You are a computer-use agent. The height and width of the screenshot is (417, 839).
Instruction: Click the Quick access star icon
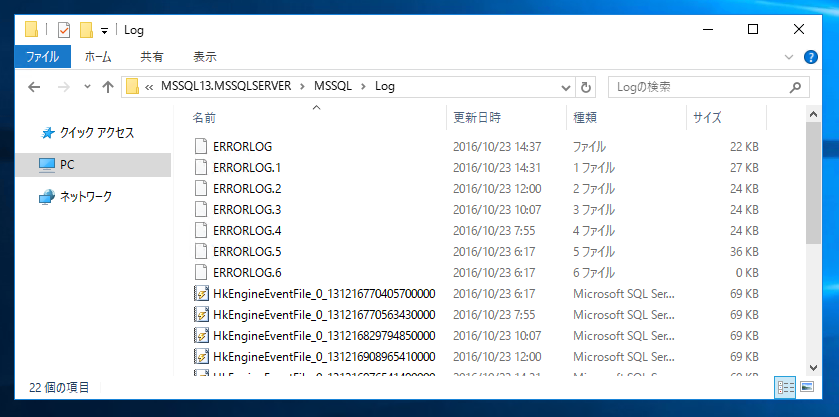pos(48,133)
